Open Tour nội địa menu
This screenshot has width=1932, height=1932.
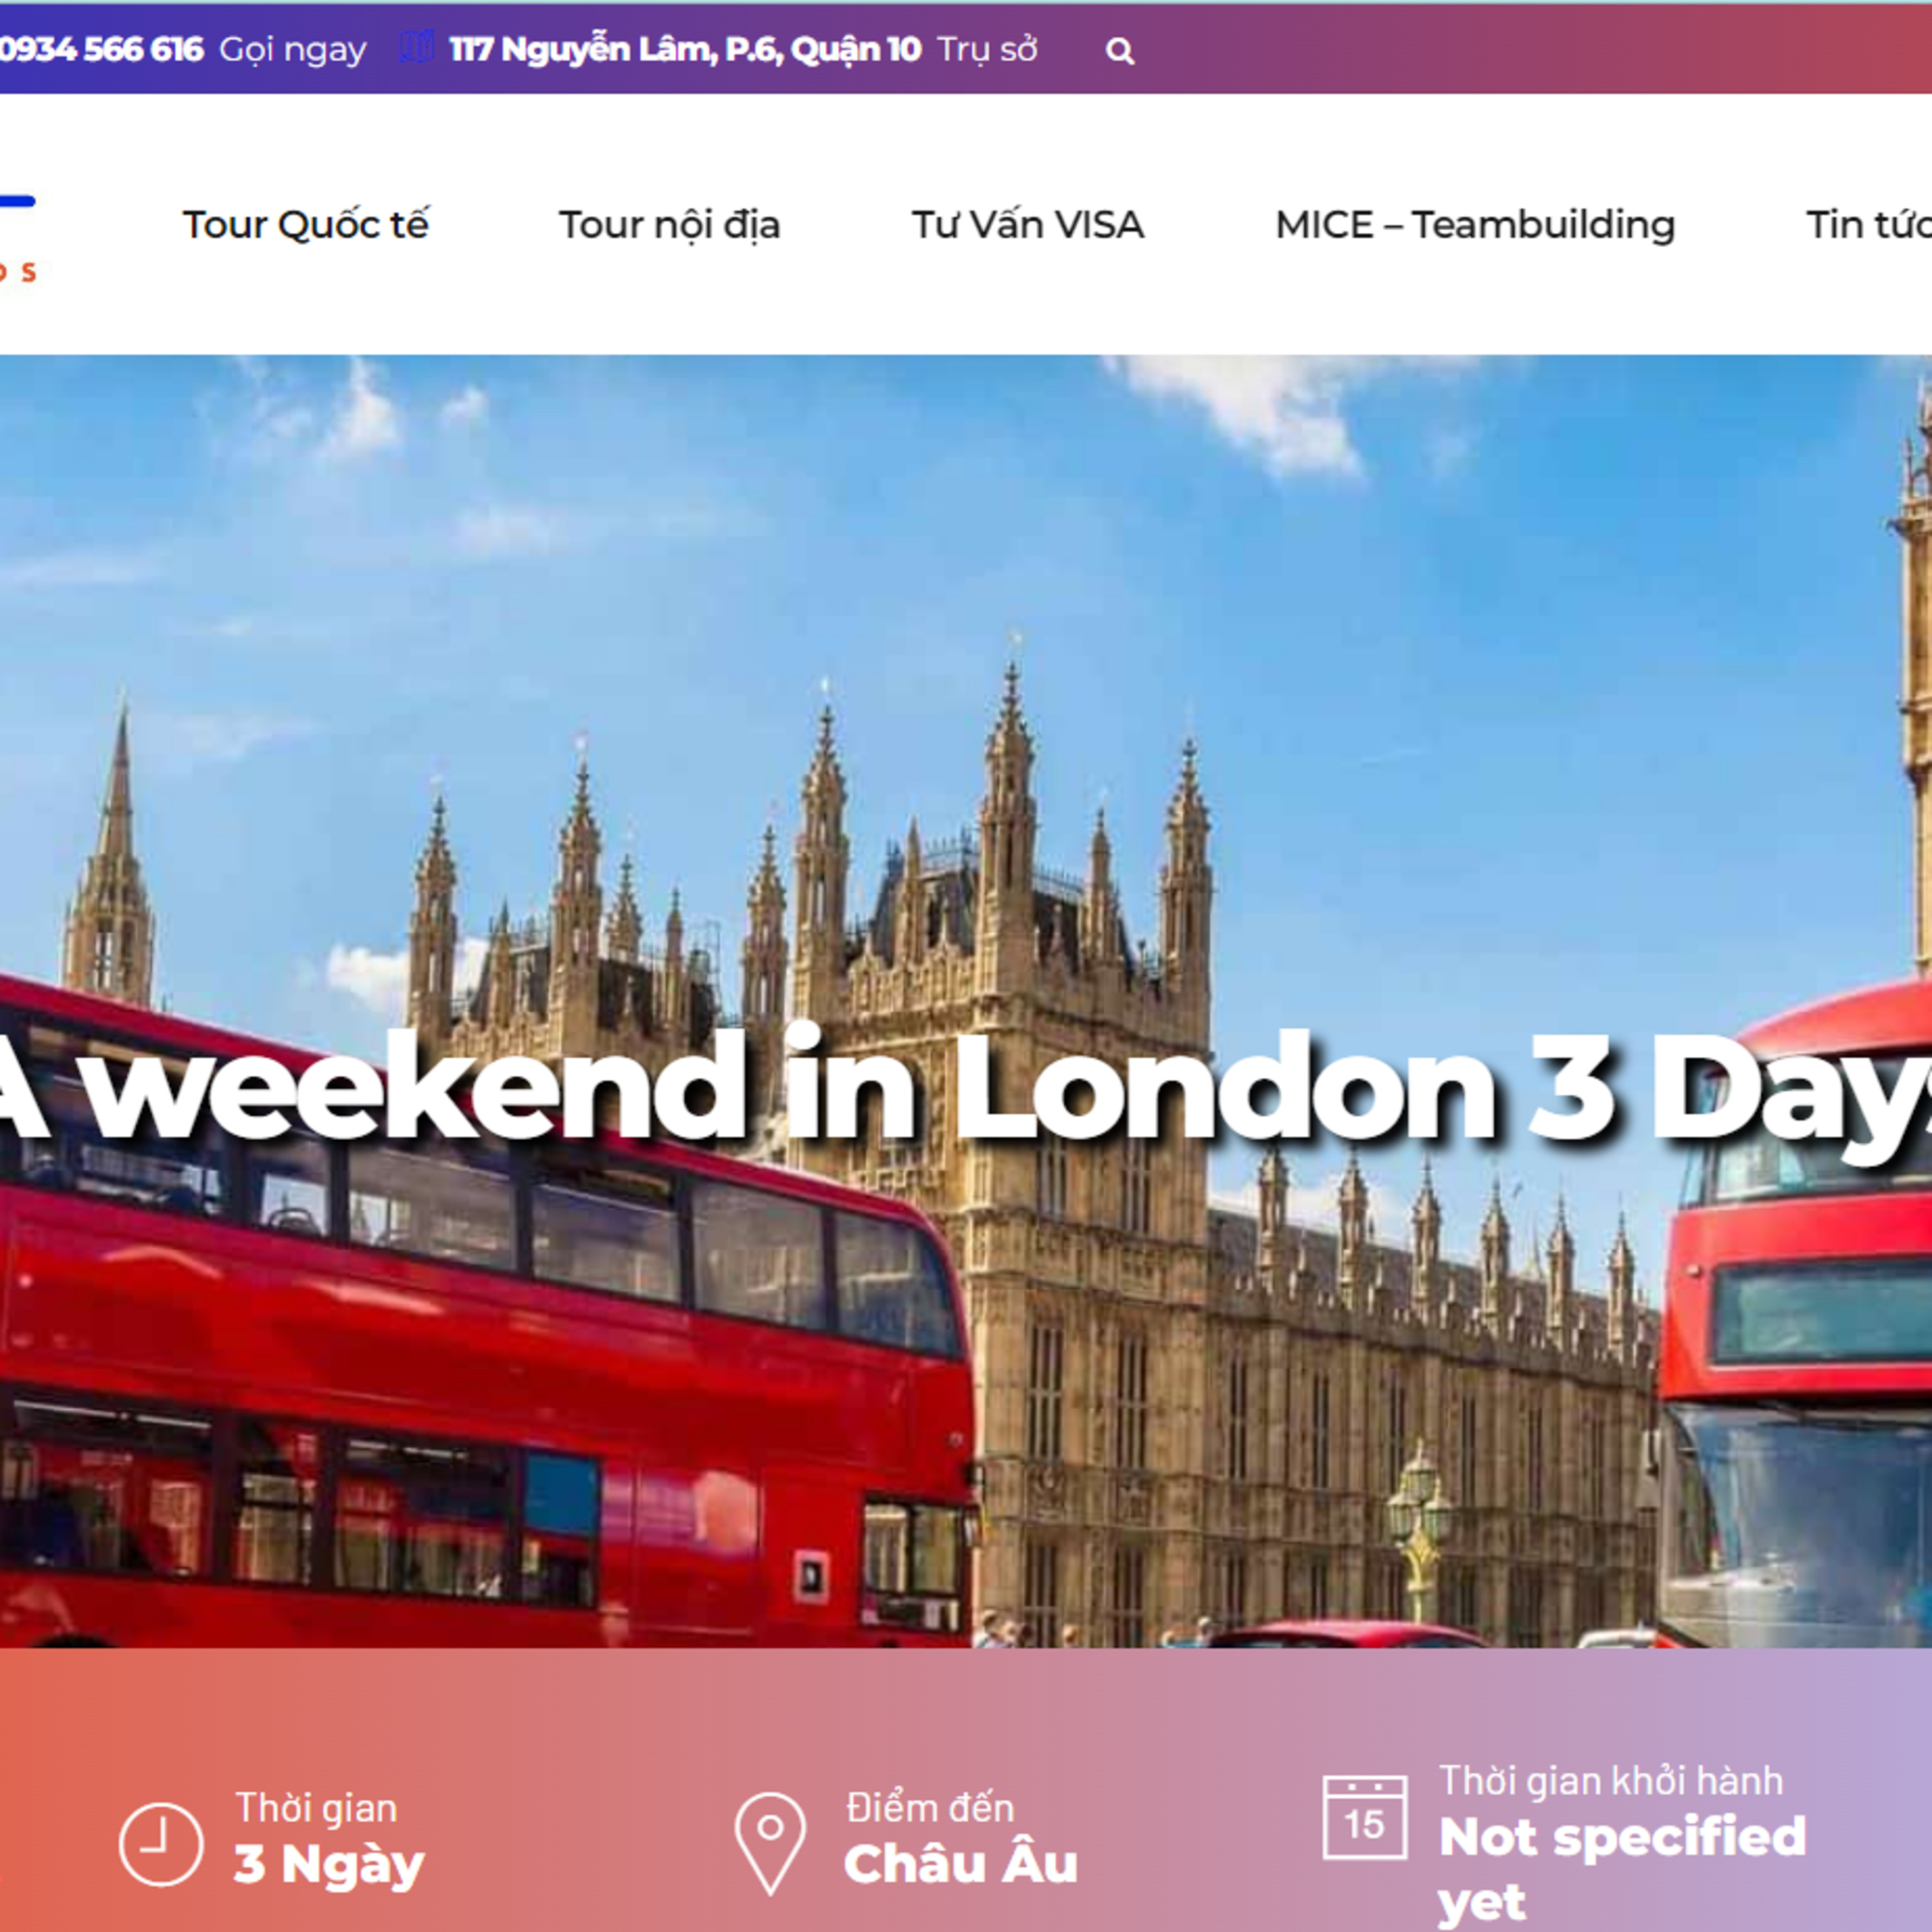(669, 224)
